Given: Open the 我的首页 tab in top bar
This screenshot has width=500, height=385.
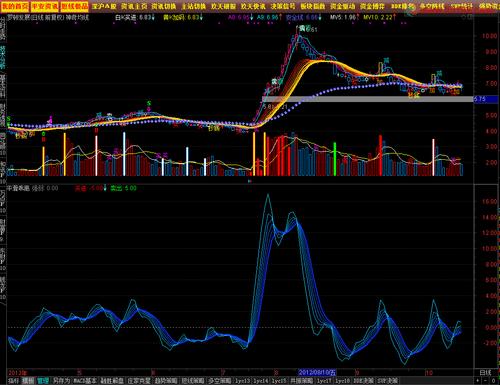Looking at the screenshot, I should click(15, 6).
